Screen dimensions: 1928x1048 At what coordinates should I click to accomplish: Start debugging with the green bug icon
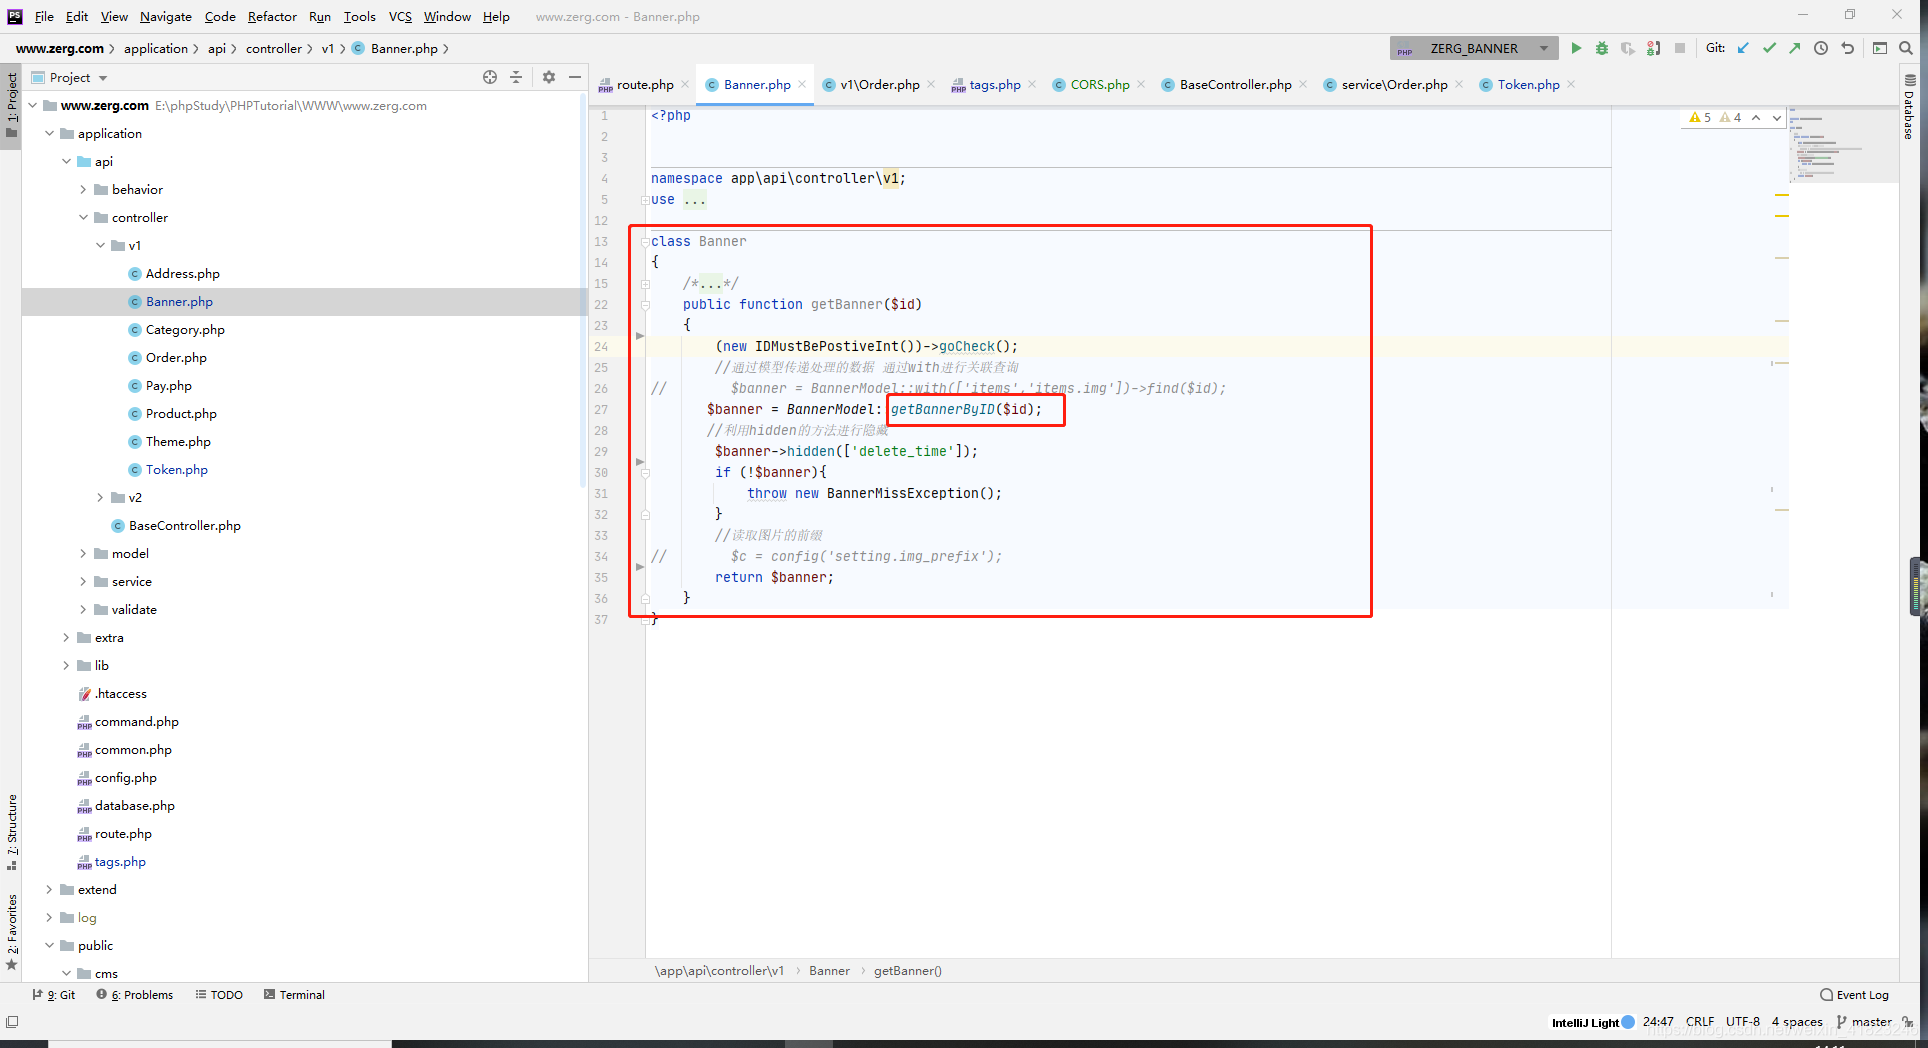click(1602, 48)
